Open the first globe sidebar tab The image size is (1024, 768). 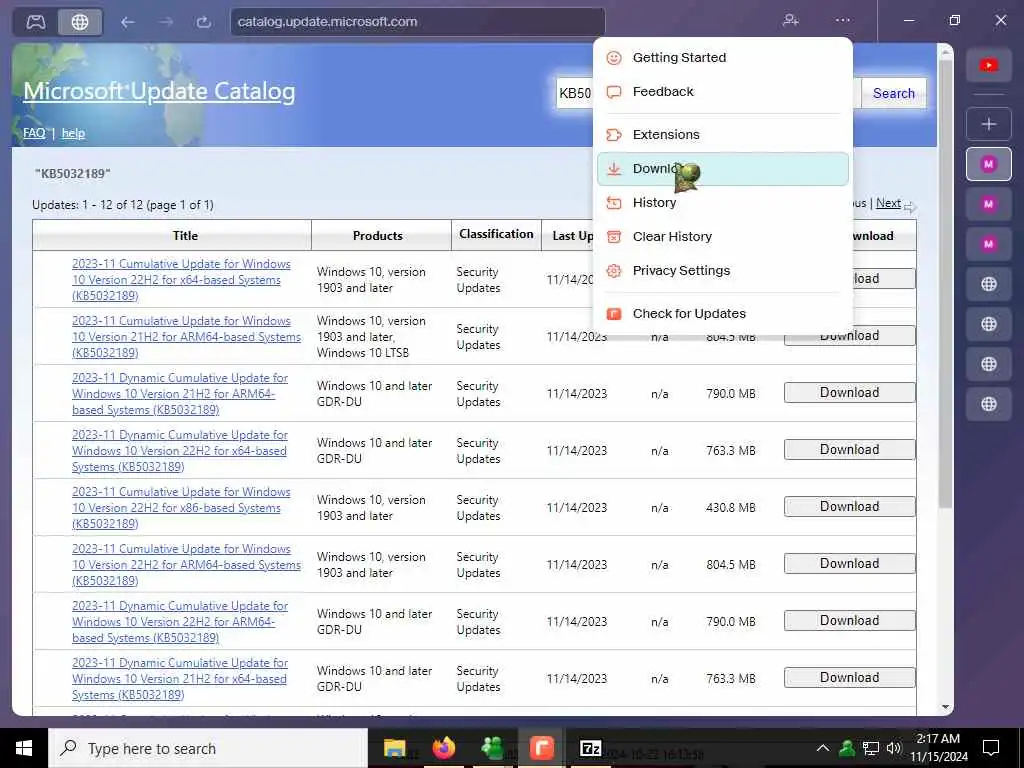pyautogui.click(x=989, y=284)
